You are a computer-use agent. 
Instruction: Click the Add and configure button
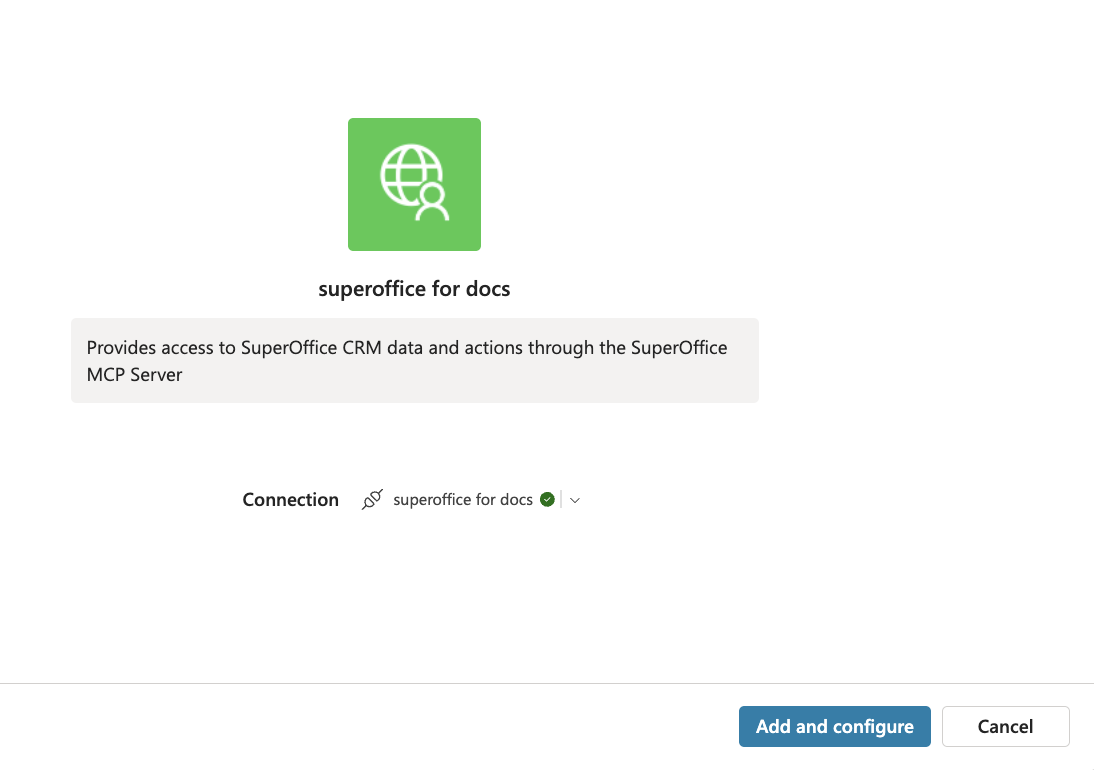pos(834,726)
